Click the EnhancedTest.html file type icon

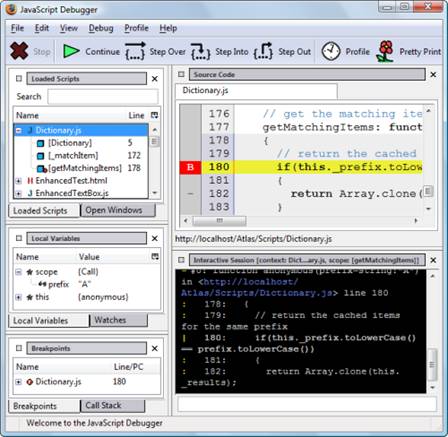(x=30, y=181)
